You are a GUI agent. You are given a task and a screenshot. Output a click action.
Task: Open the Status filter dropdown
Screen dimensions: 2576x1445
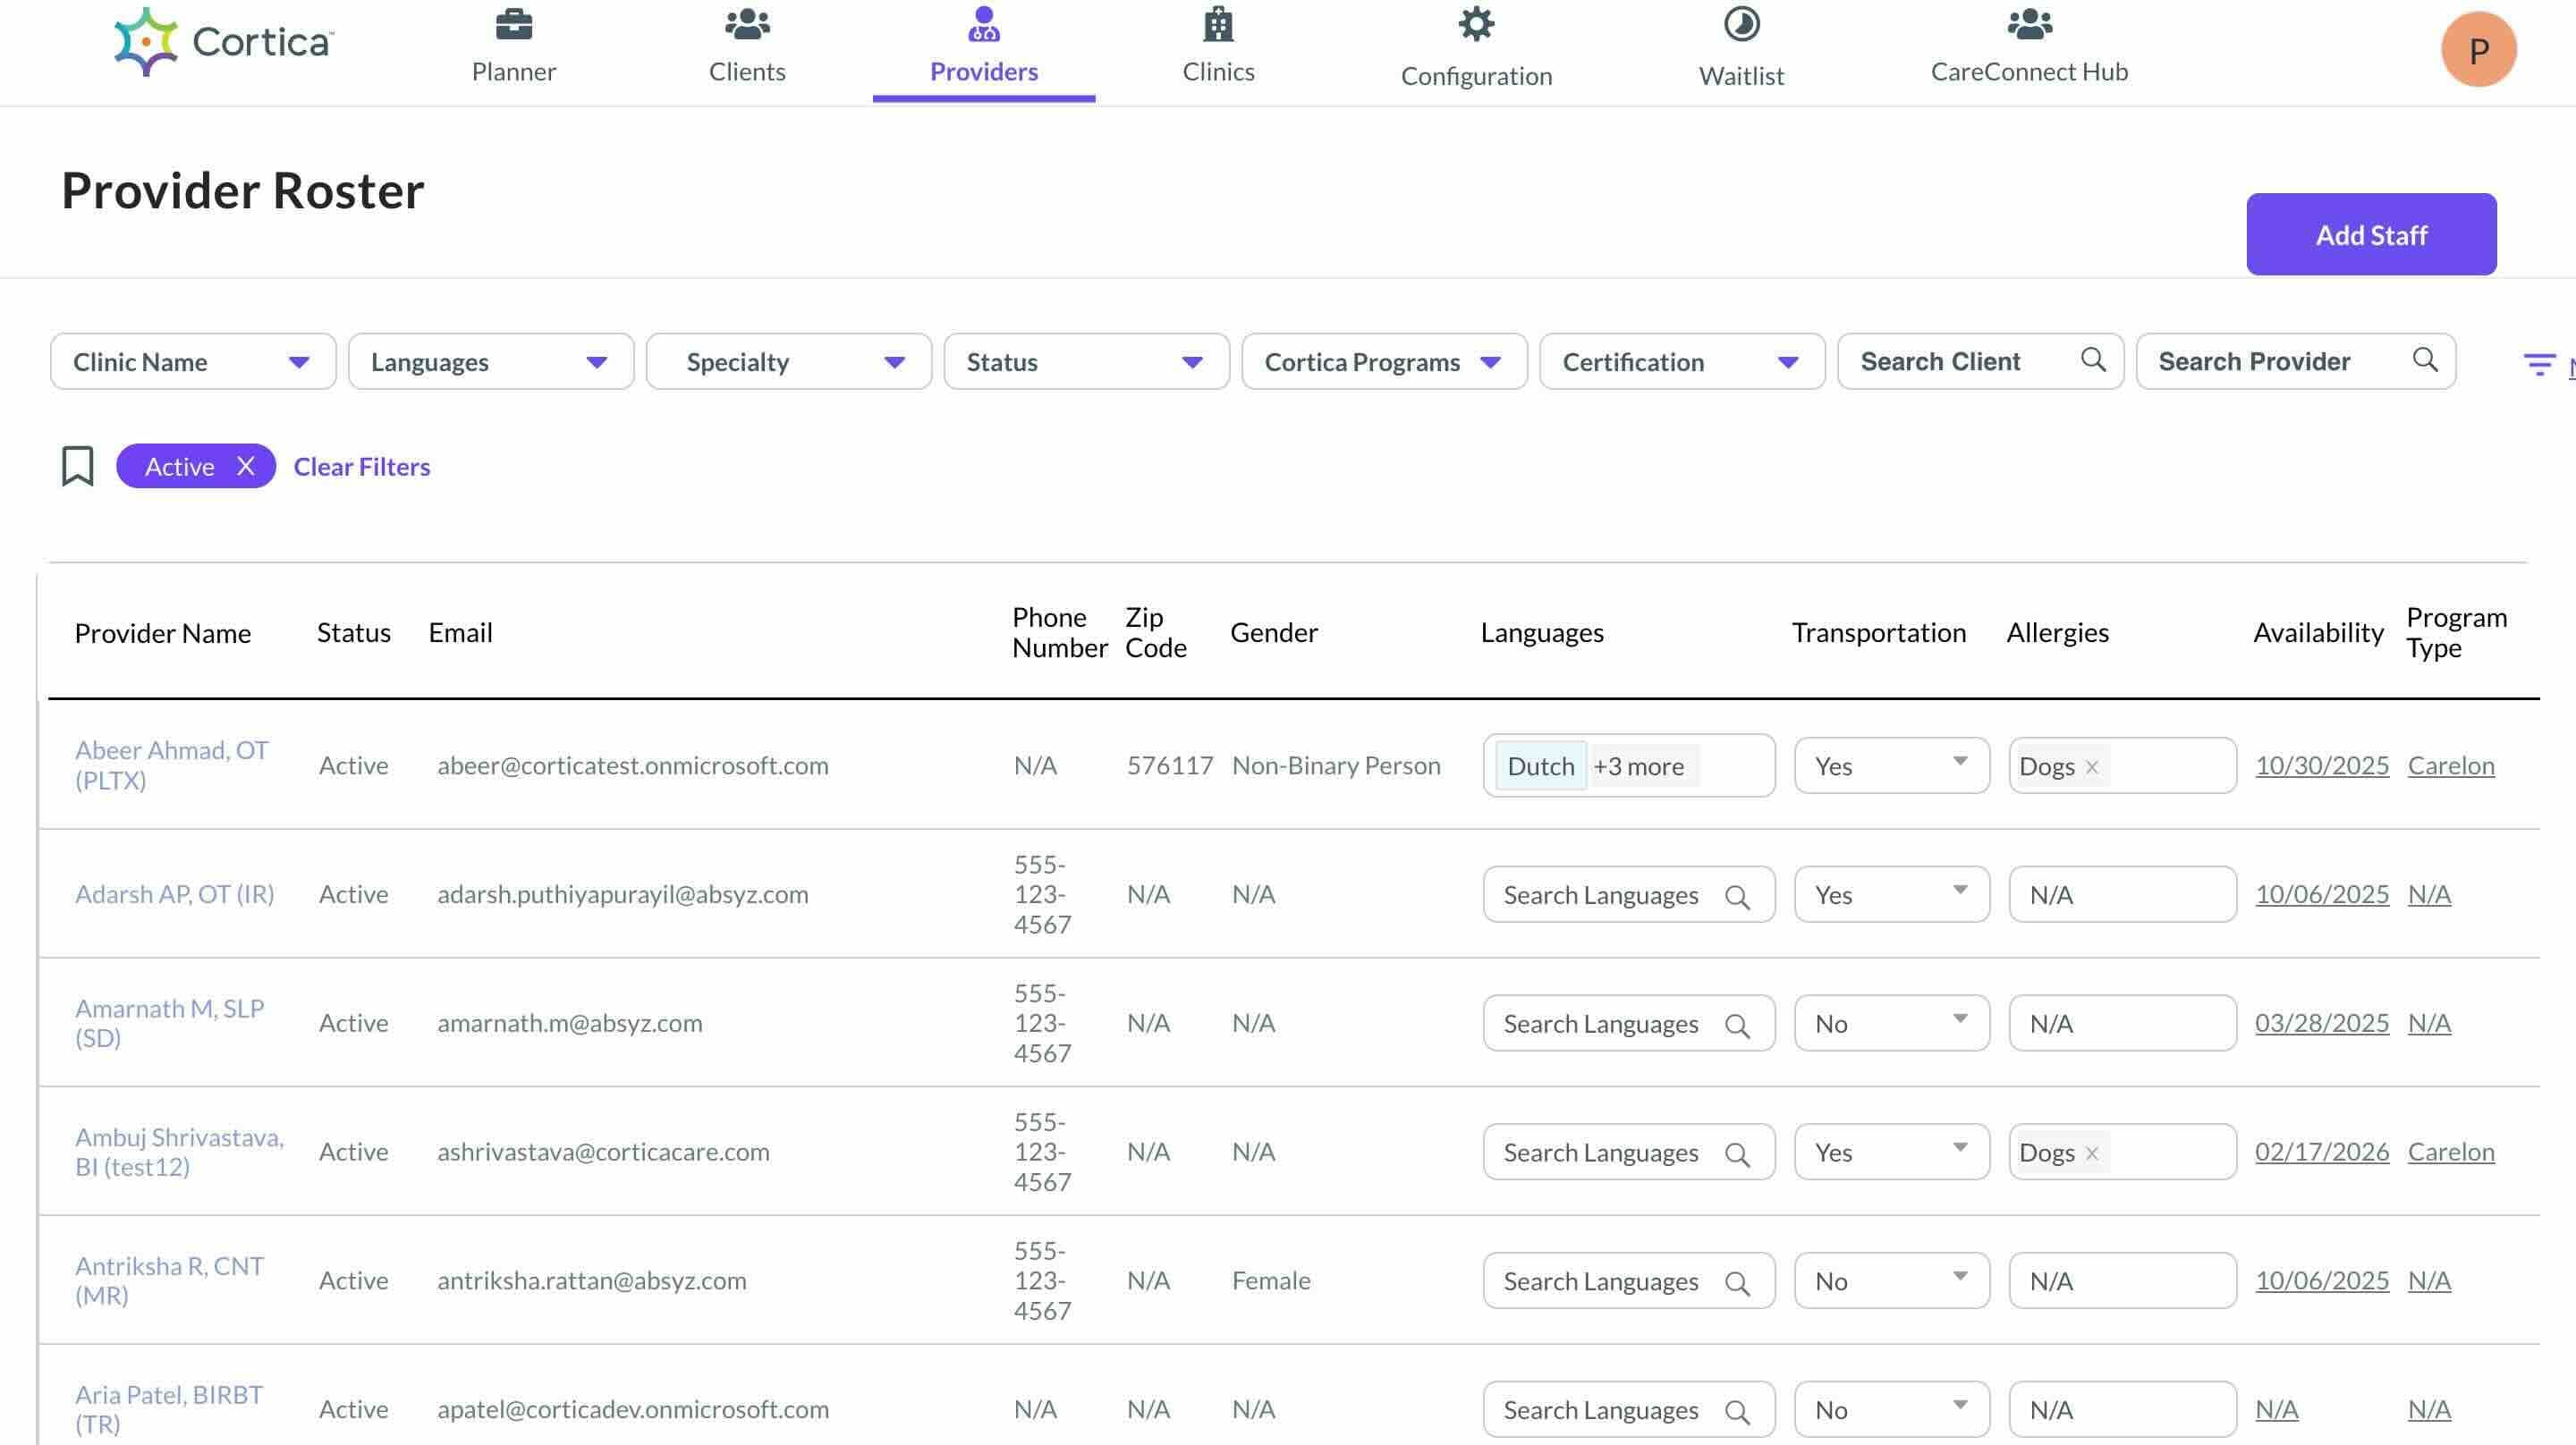pyautogui.click(x=1087, y=361)
